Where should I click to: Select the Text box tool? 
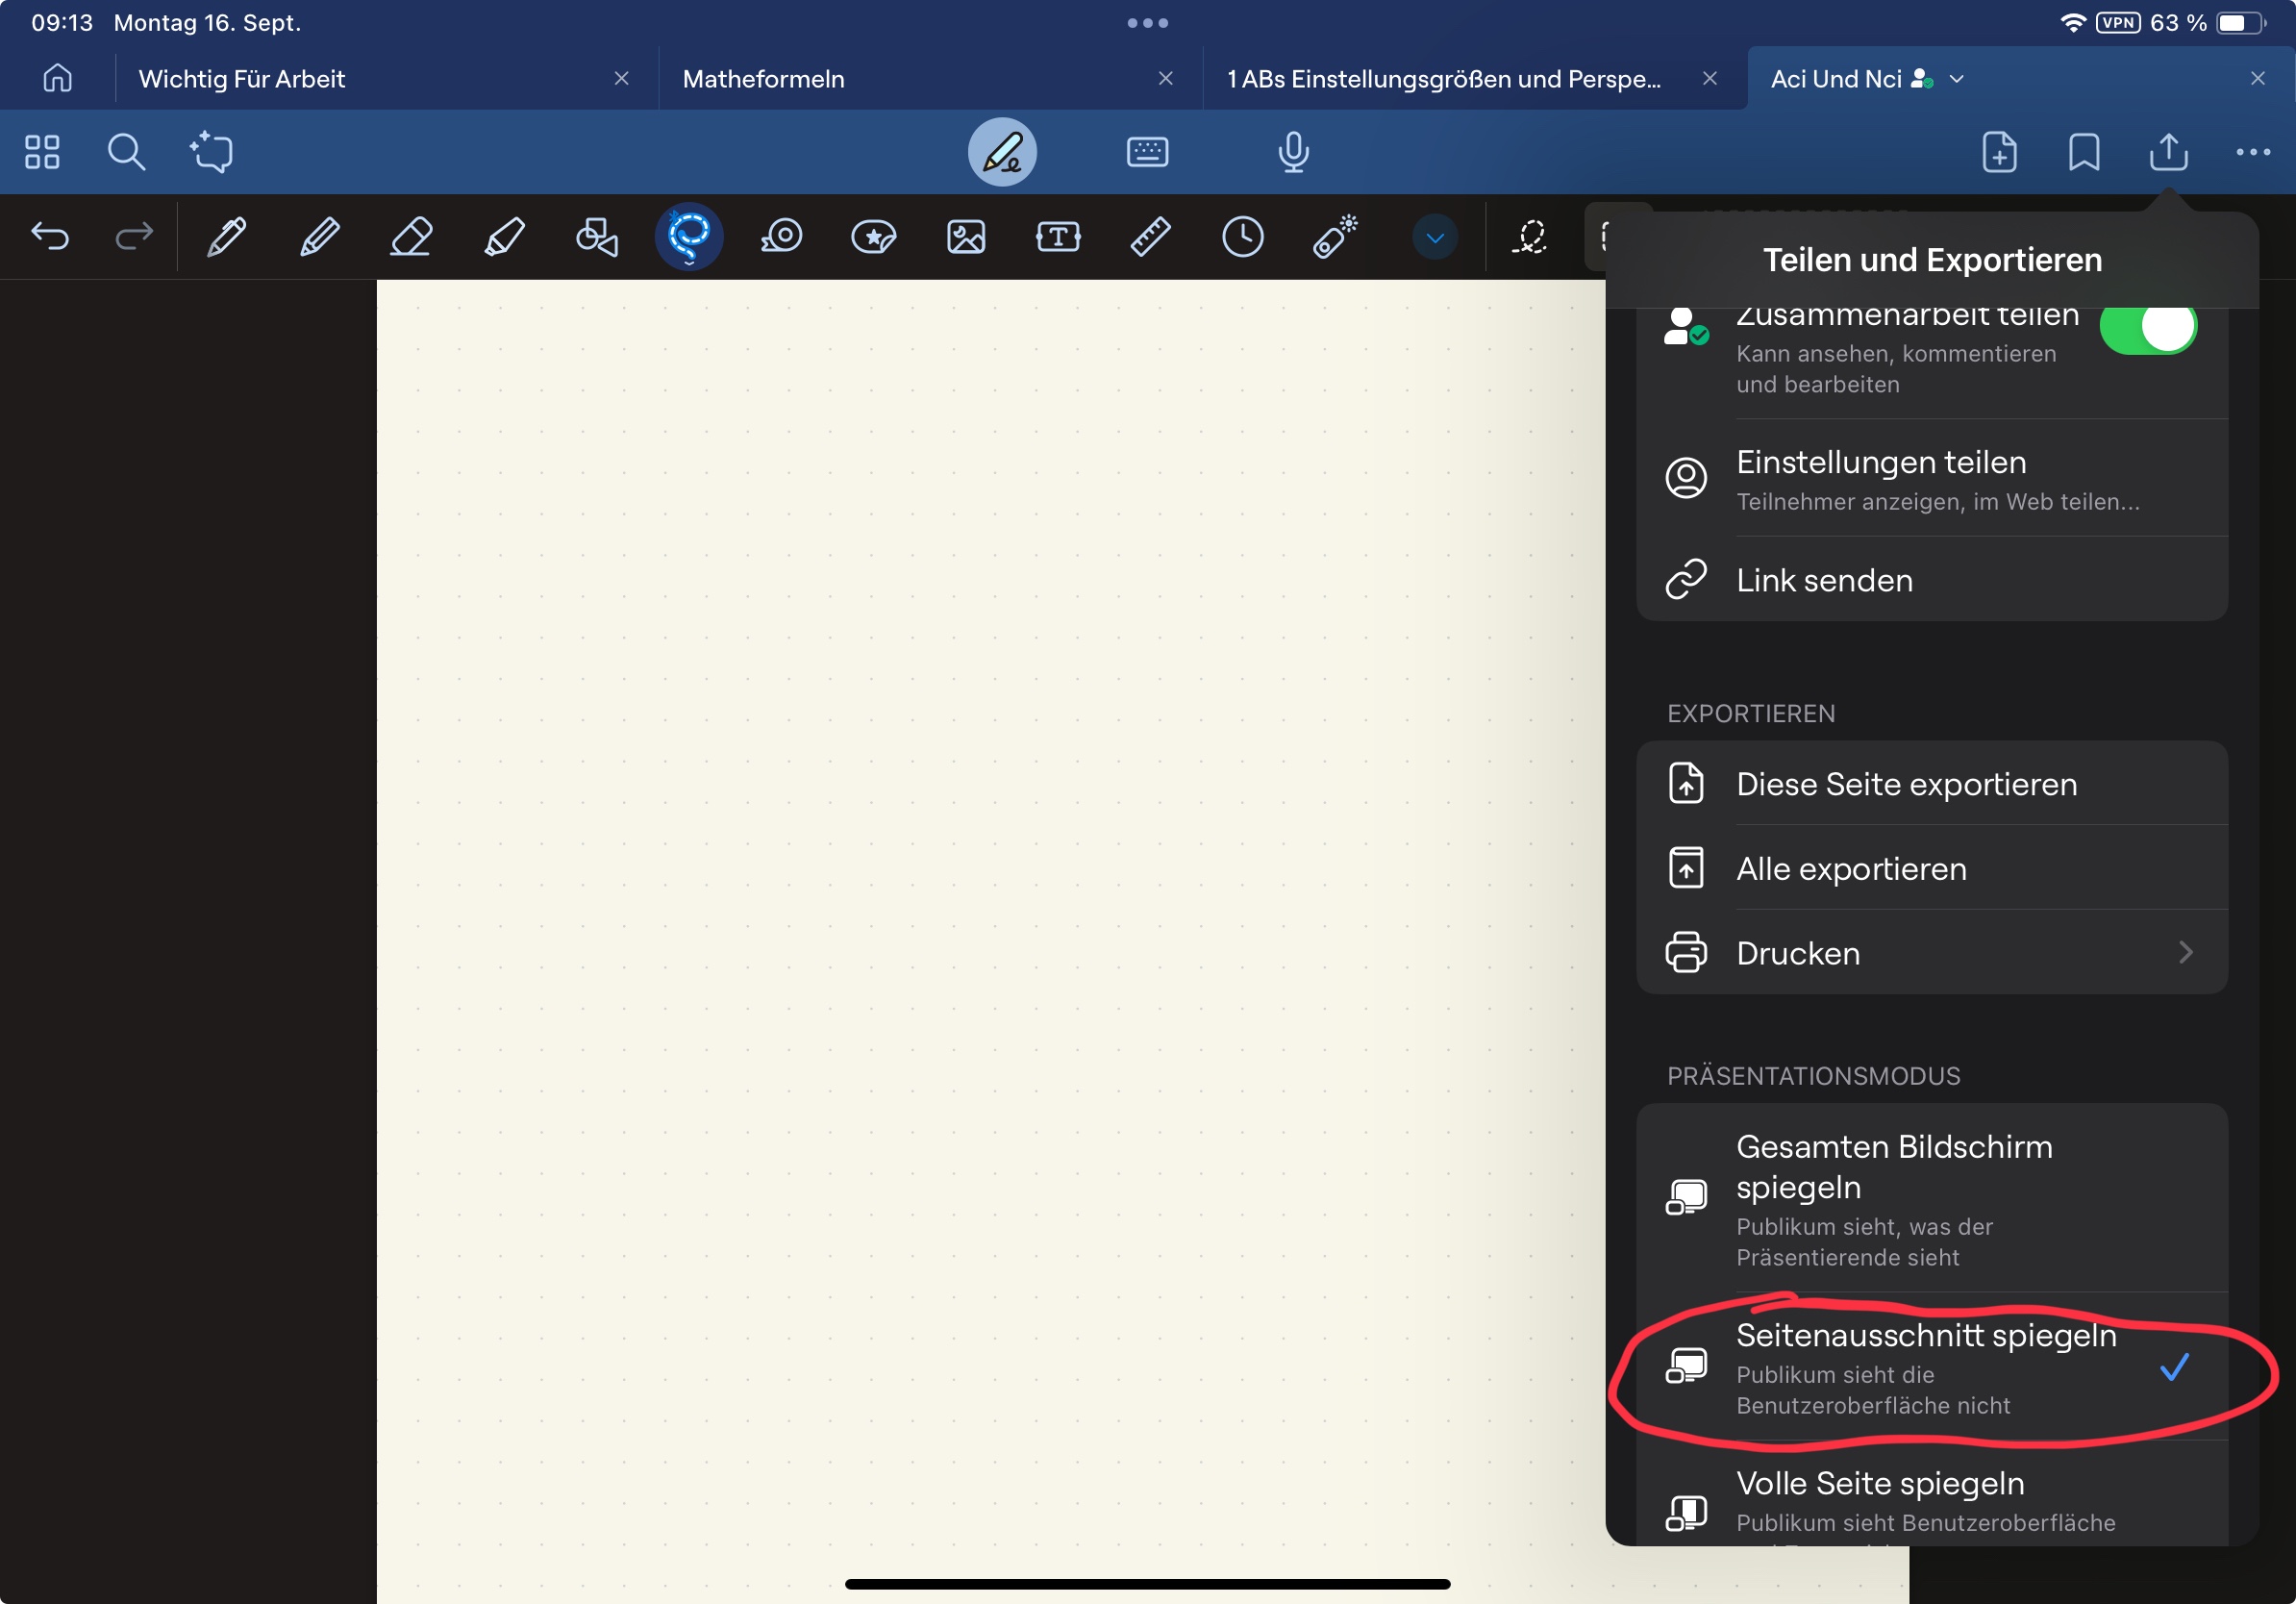pos(1058,237)
